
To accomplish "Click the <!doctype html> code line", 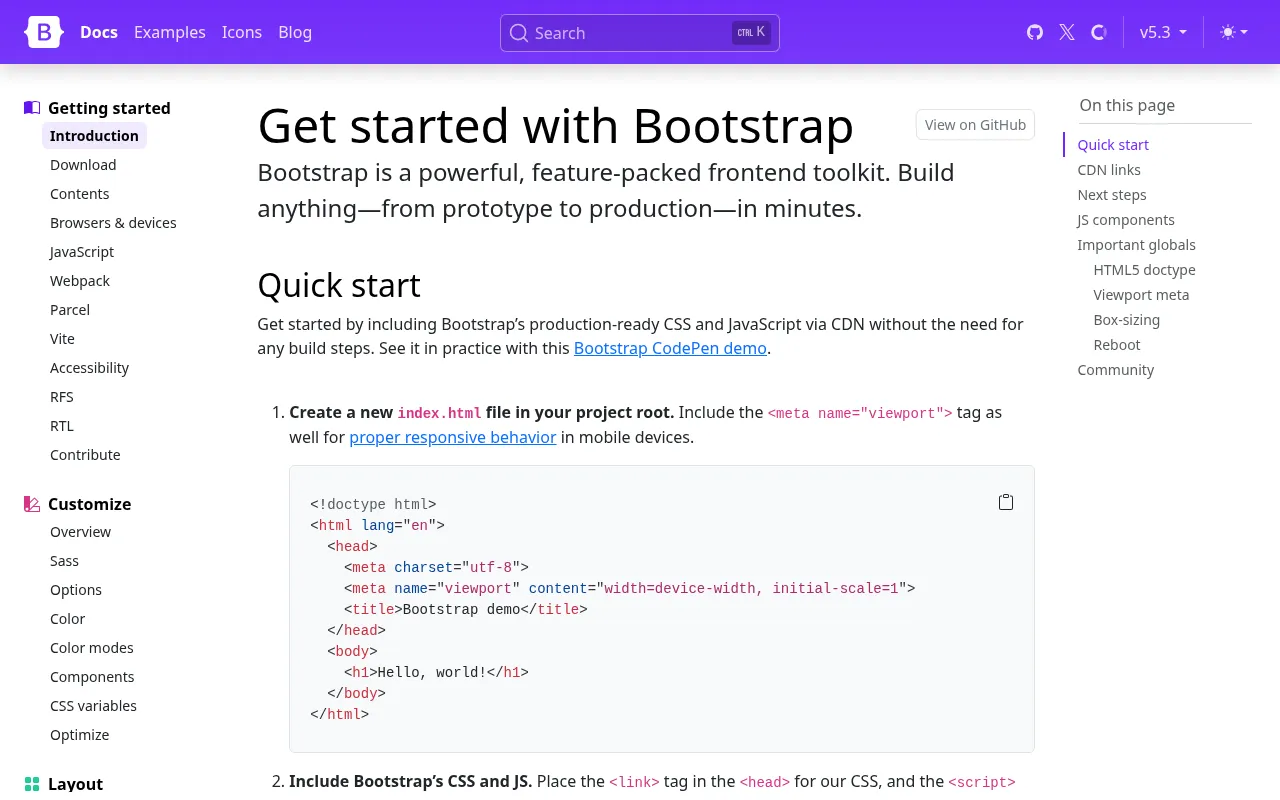I will (373, 504).
